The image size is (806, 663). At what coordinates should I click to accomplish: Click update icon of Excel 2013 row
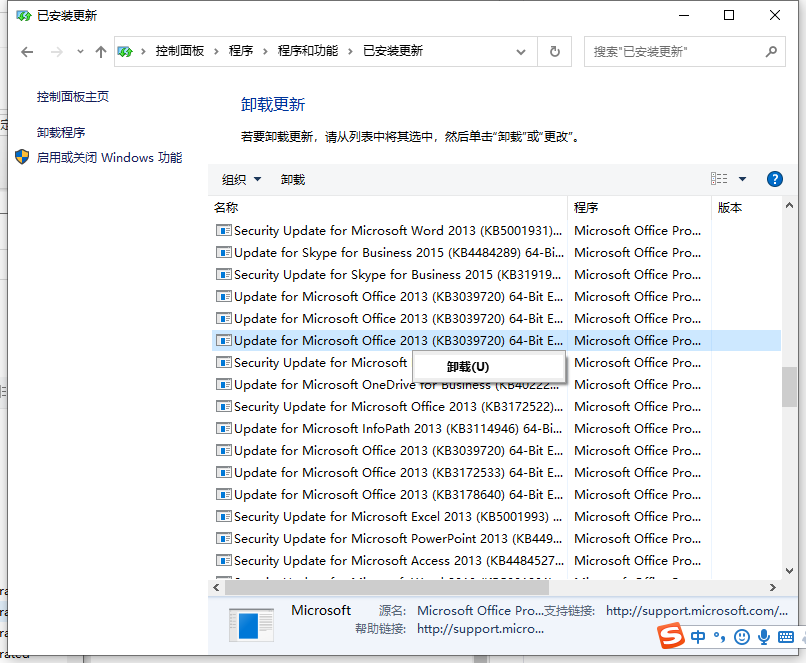click(223, 517)
